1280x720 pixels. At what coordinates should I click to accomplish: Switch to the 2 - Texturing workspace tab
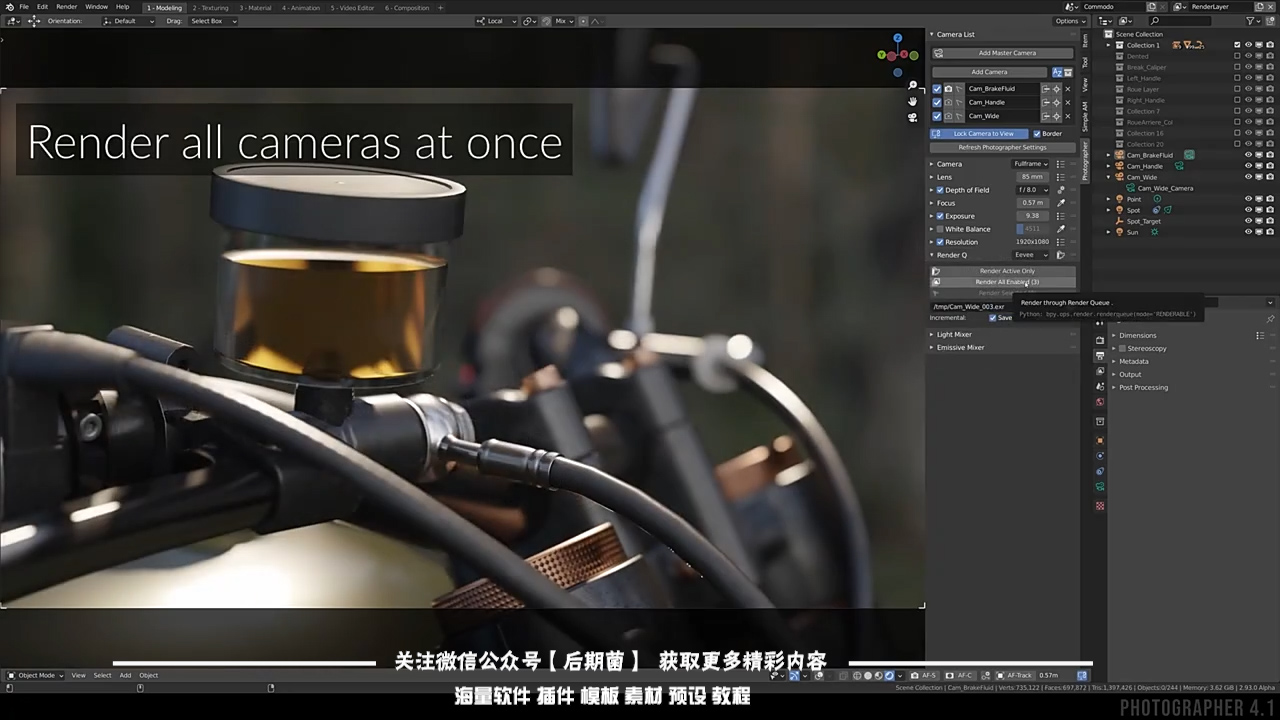point(210,8)
